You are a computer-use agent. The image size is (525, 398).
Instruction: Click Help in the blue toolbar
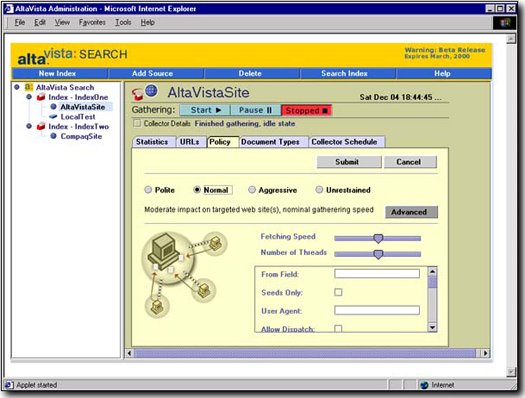click(444, 73)
